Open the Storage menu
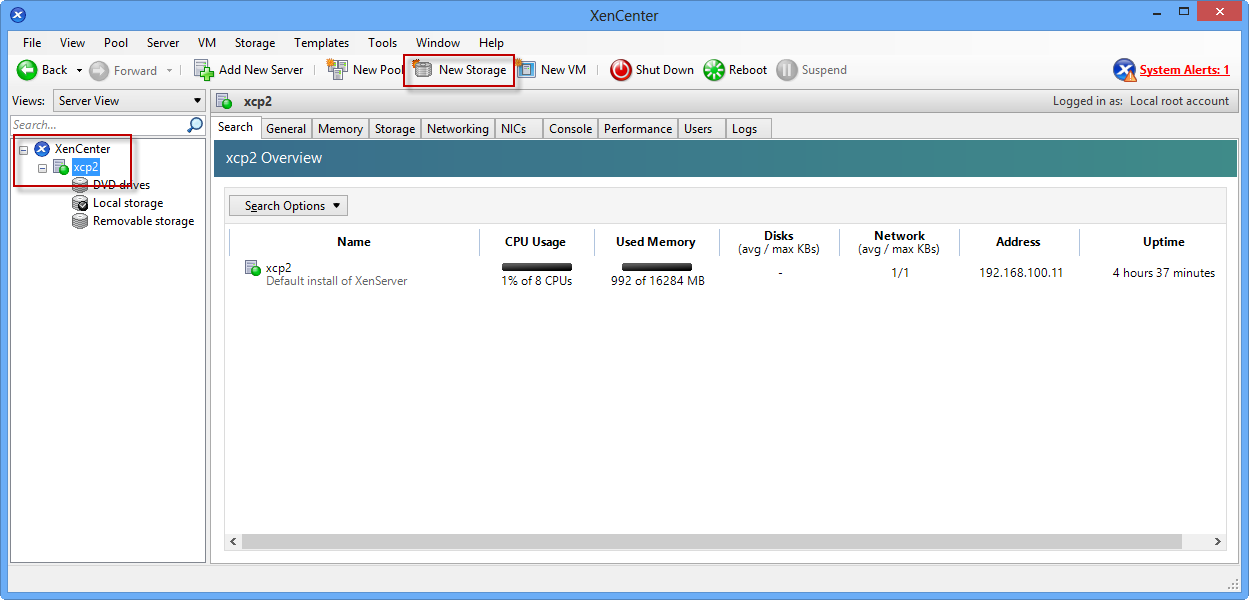 (x=255, y=43)
